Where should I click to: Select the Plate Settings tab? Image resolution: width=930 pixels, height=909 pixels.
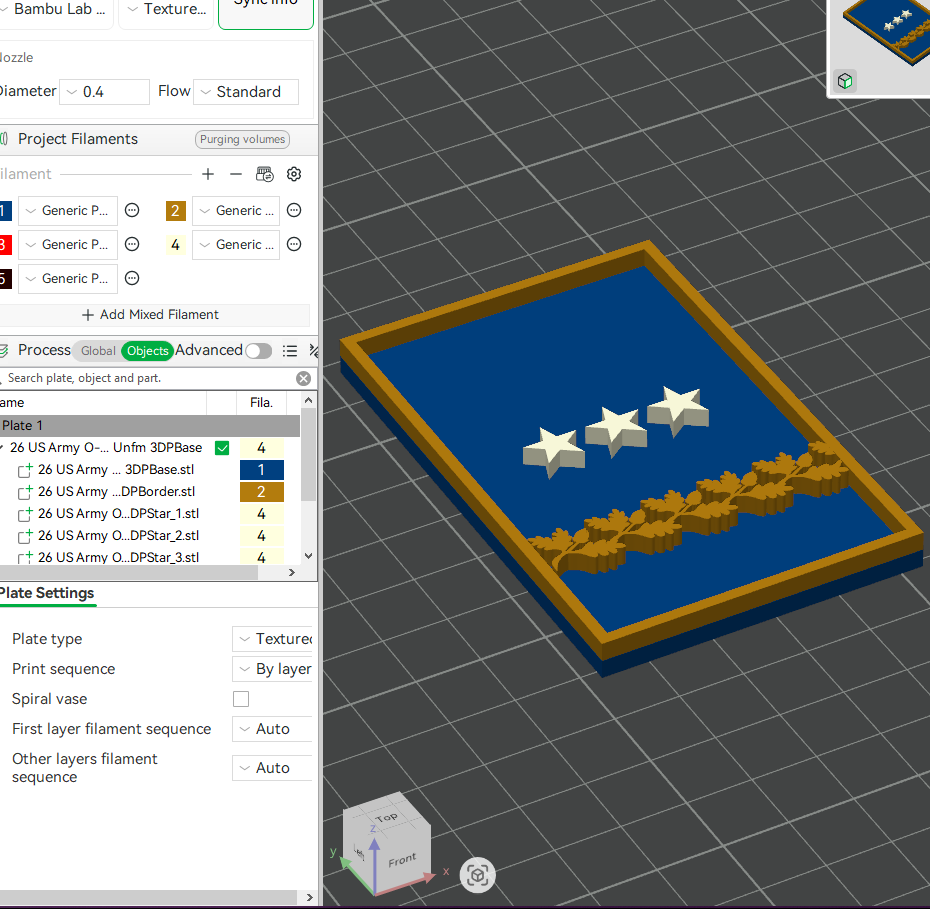pyautogui.click(x=47, y=593)
